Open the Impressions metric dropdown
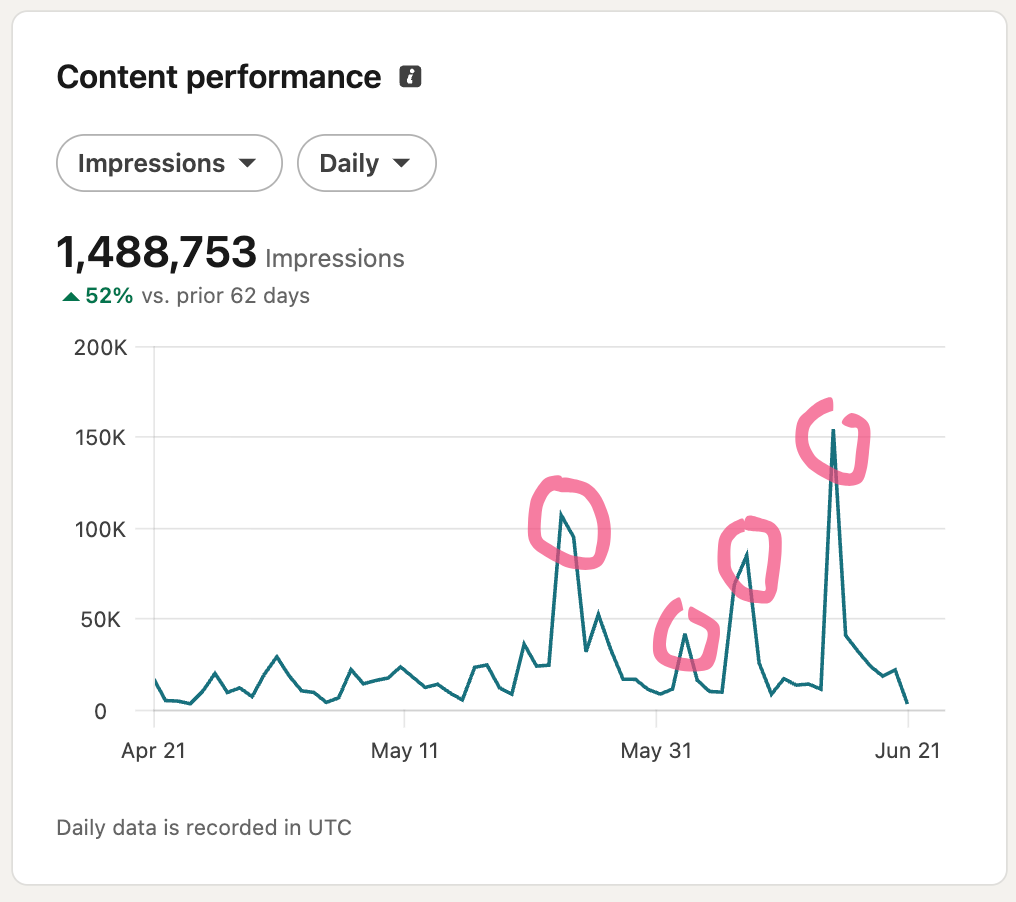 pos(169,163)
